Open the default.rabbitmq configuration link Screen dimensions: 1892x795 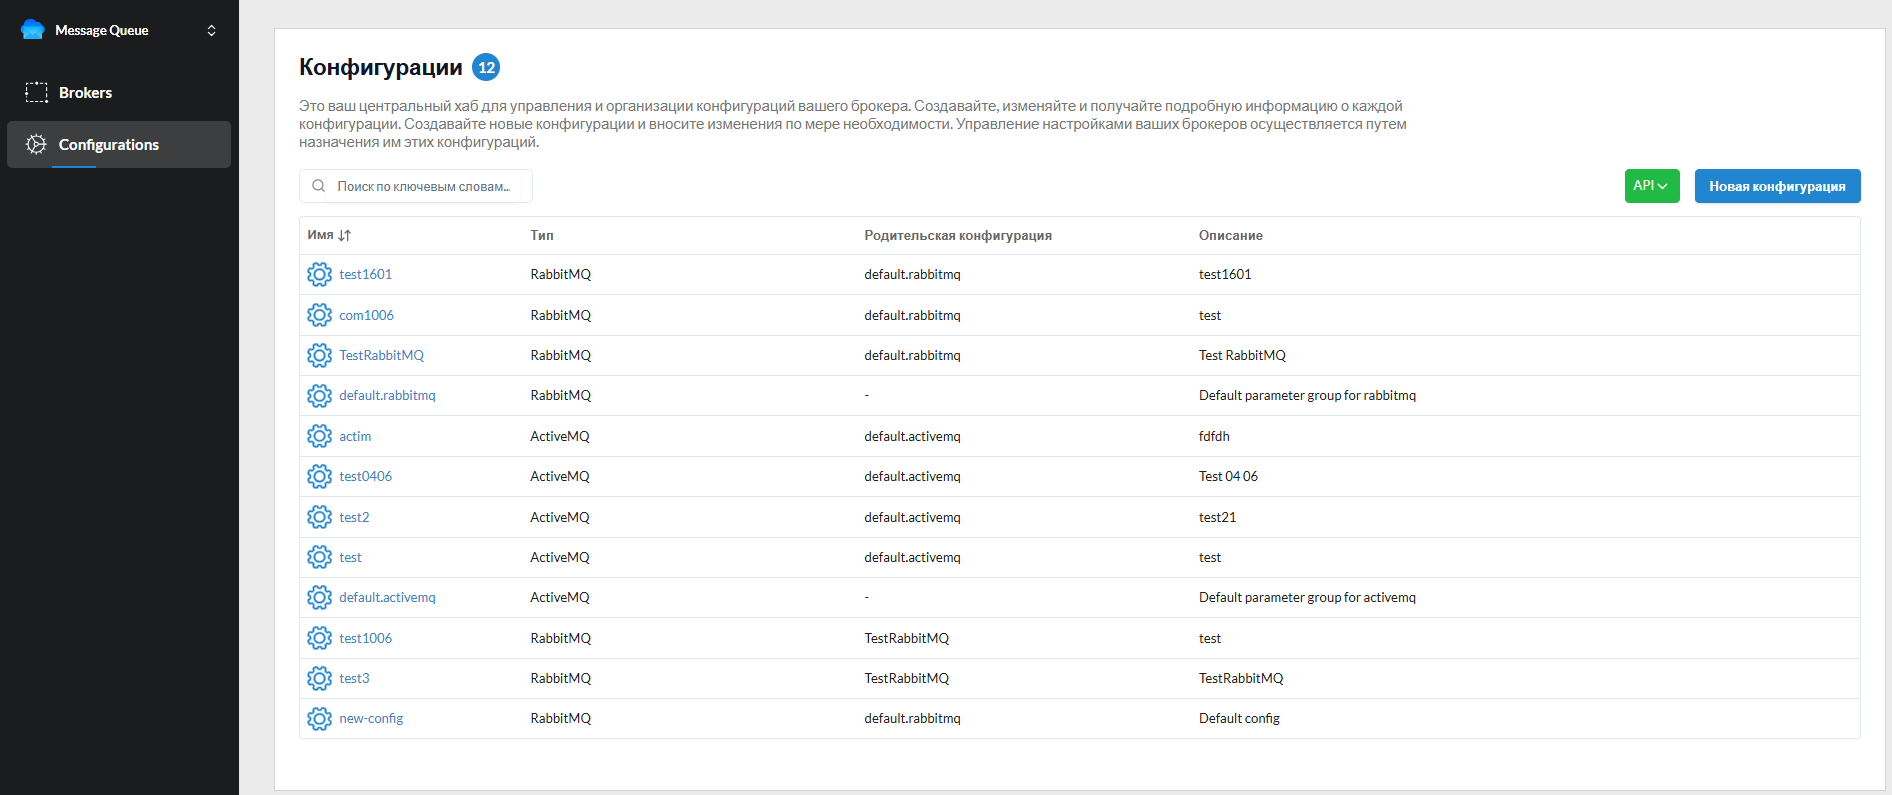click(x=387, y=395)
